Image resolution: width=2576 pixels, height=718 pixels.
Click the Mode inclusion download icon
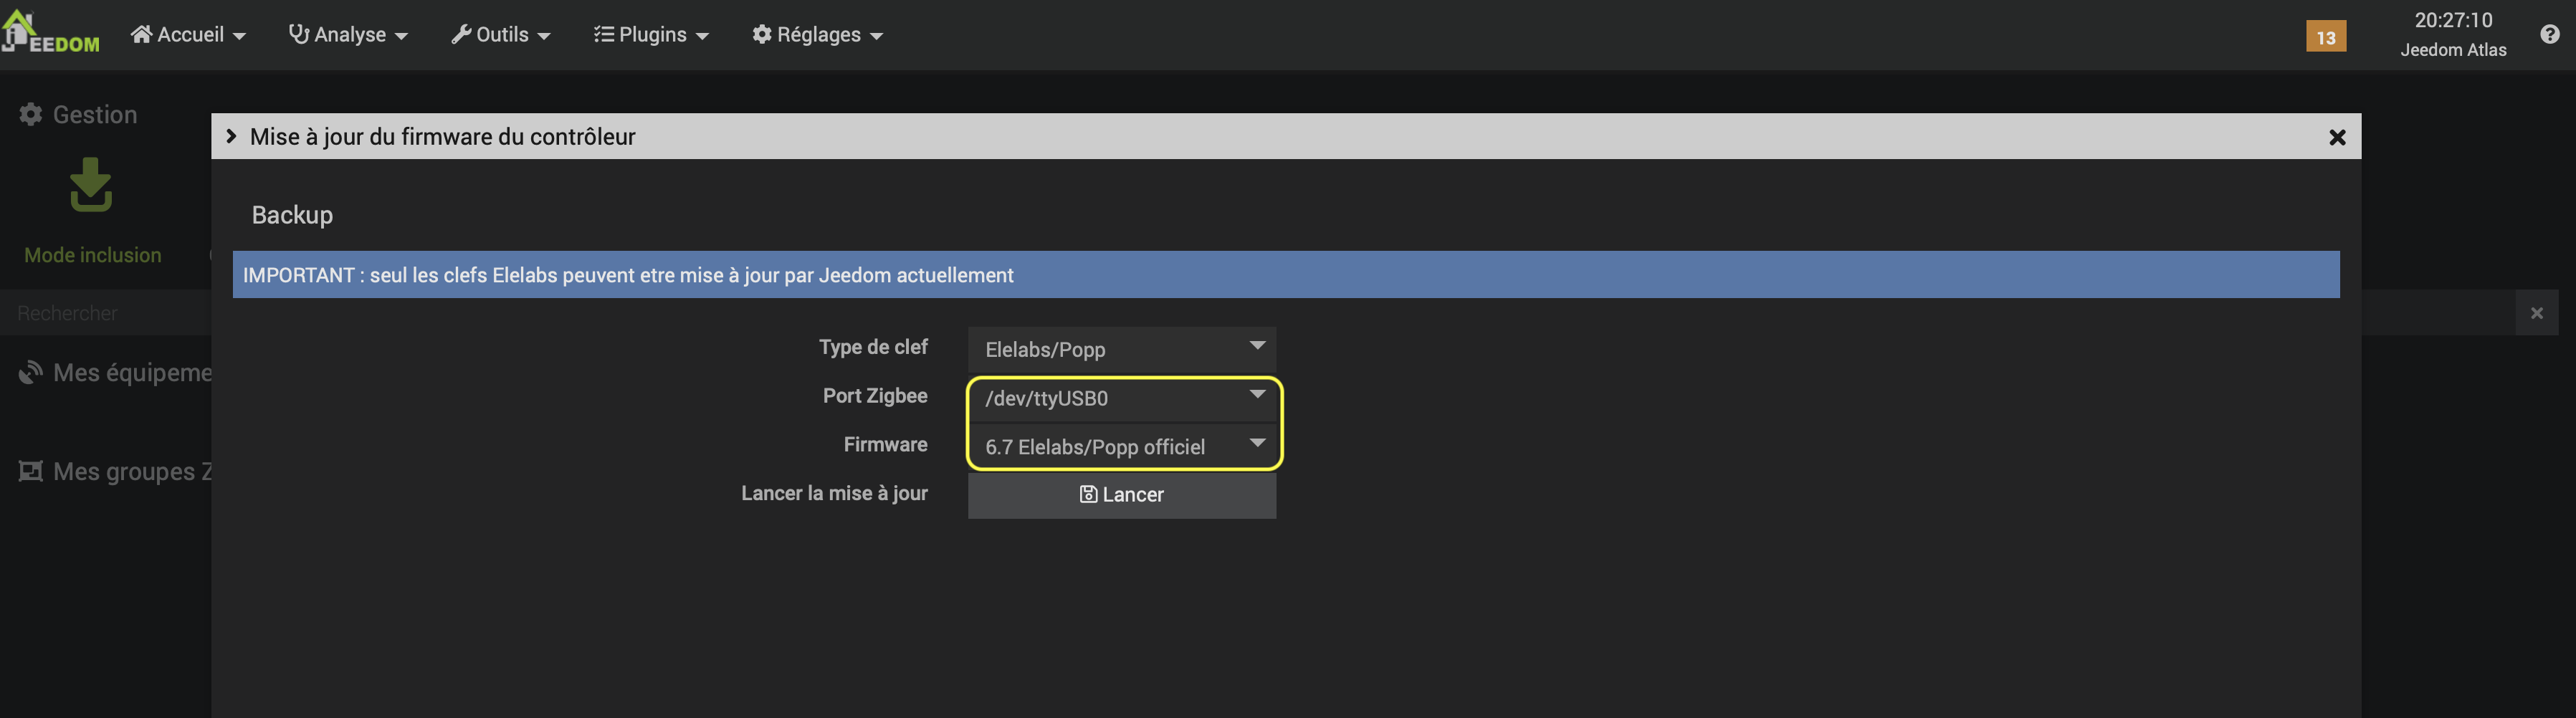click(x=91, y=185)
